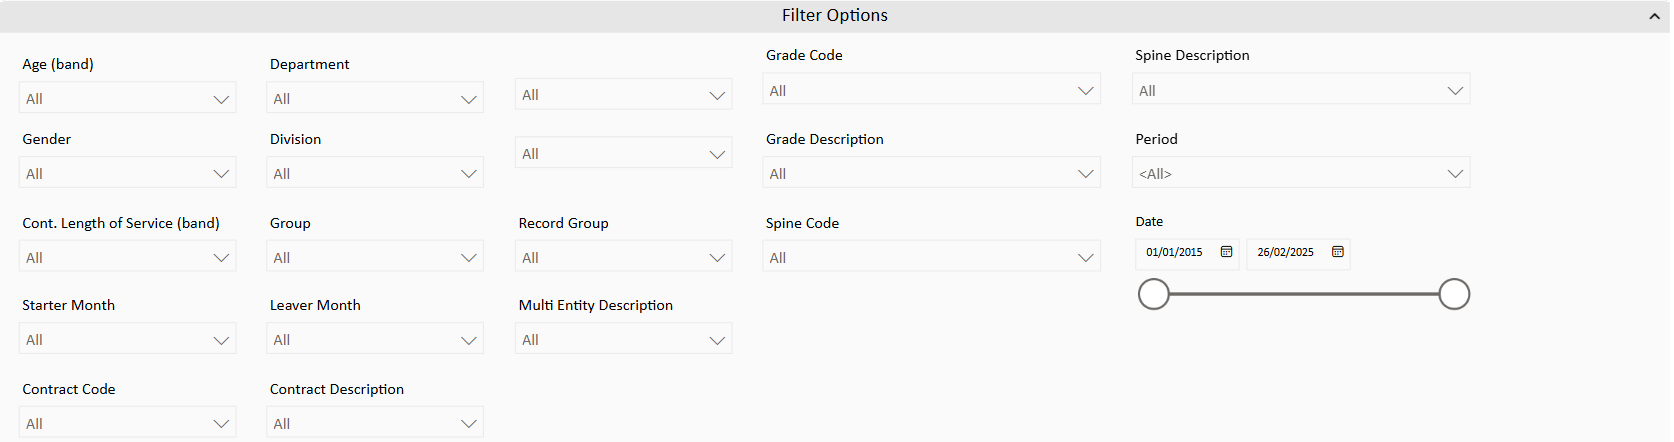This screenshot has width=1674, height=442.
Task: Open the Leaver Month dropdown
Action: click(x=376, y=339)
